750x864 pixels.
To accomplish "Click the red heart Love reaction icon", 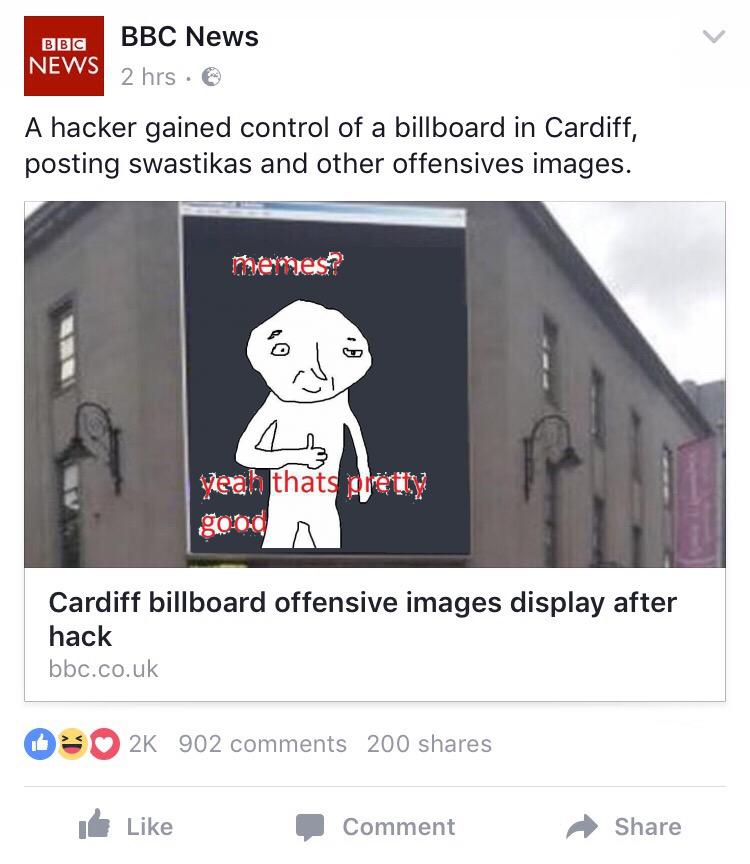I will pyautogui.click(x=105, y=744).
